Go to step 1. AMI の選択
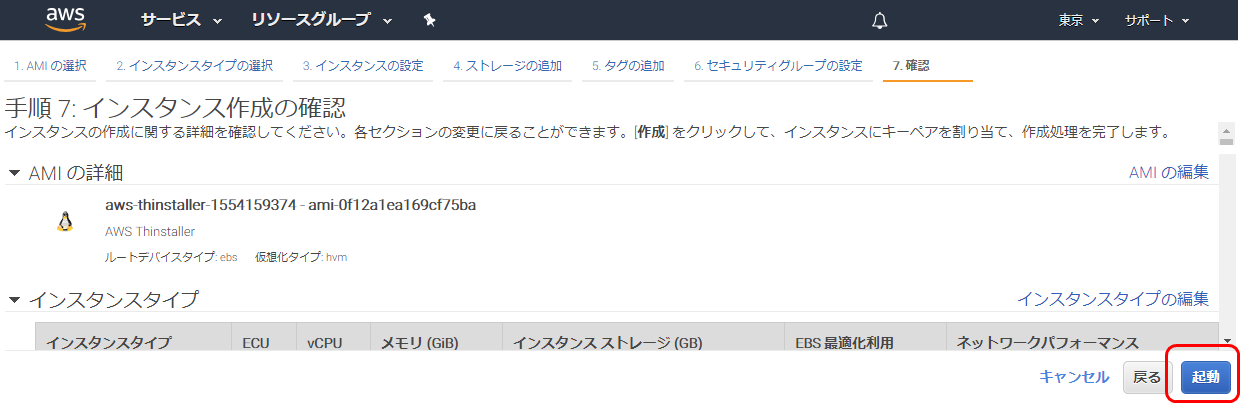The image size is (1240, 403). [50, 66]
